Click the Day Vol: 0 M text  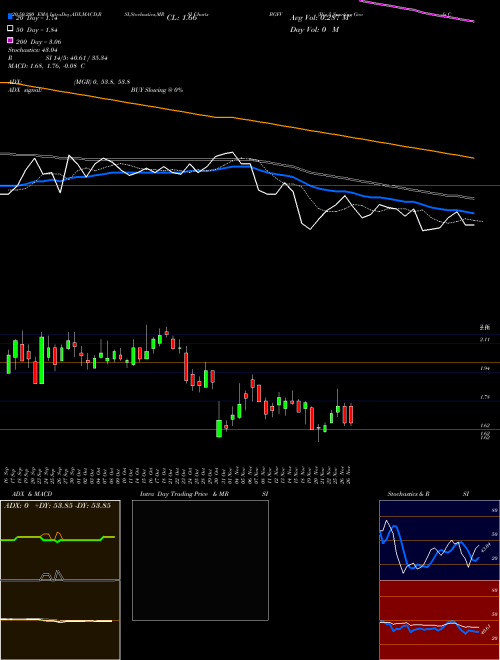(x=314, y=29)
